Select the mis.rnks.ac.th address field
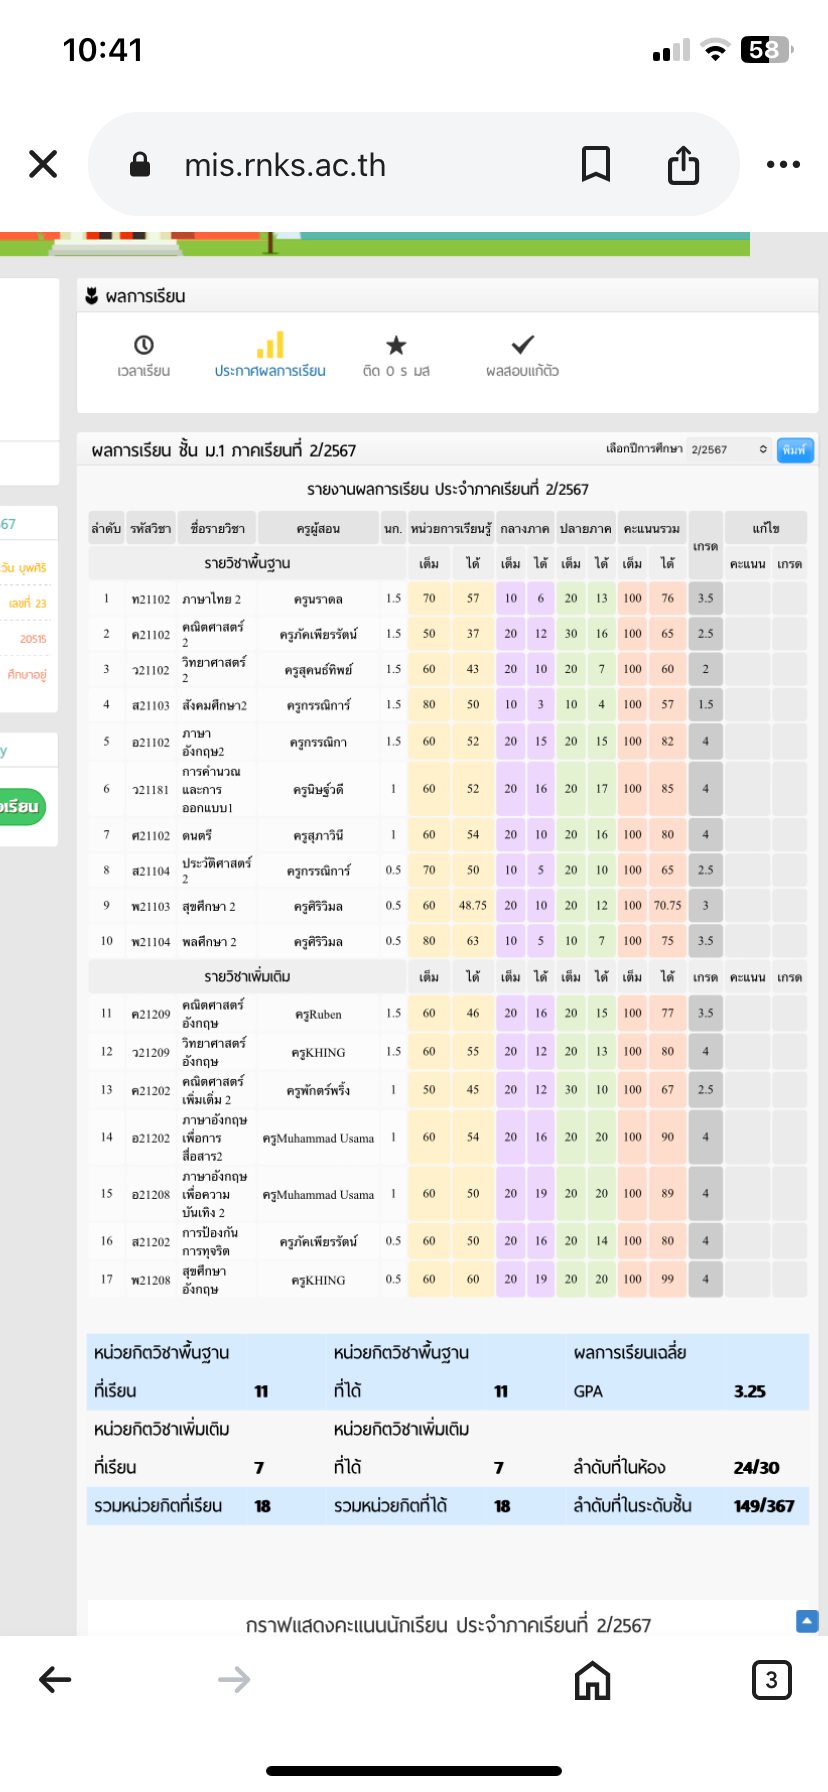 [414, 164]
